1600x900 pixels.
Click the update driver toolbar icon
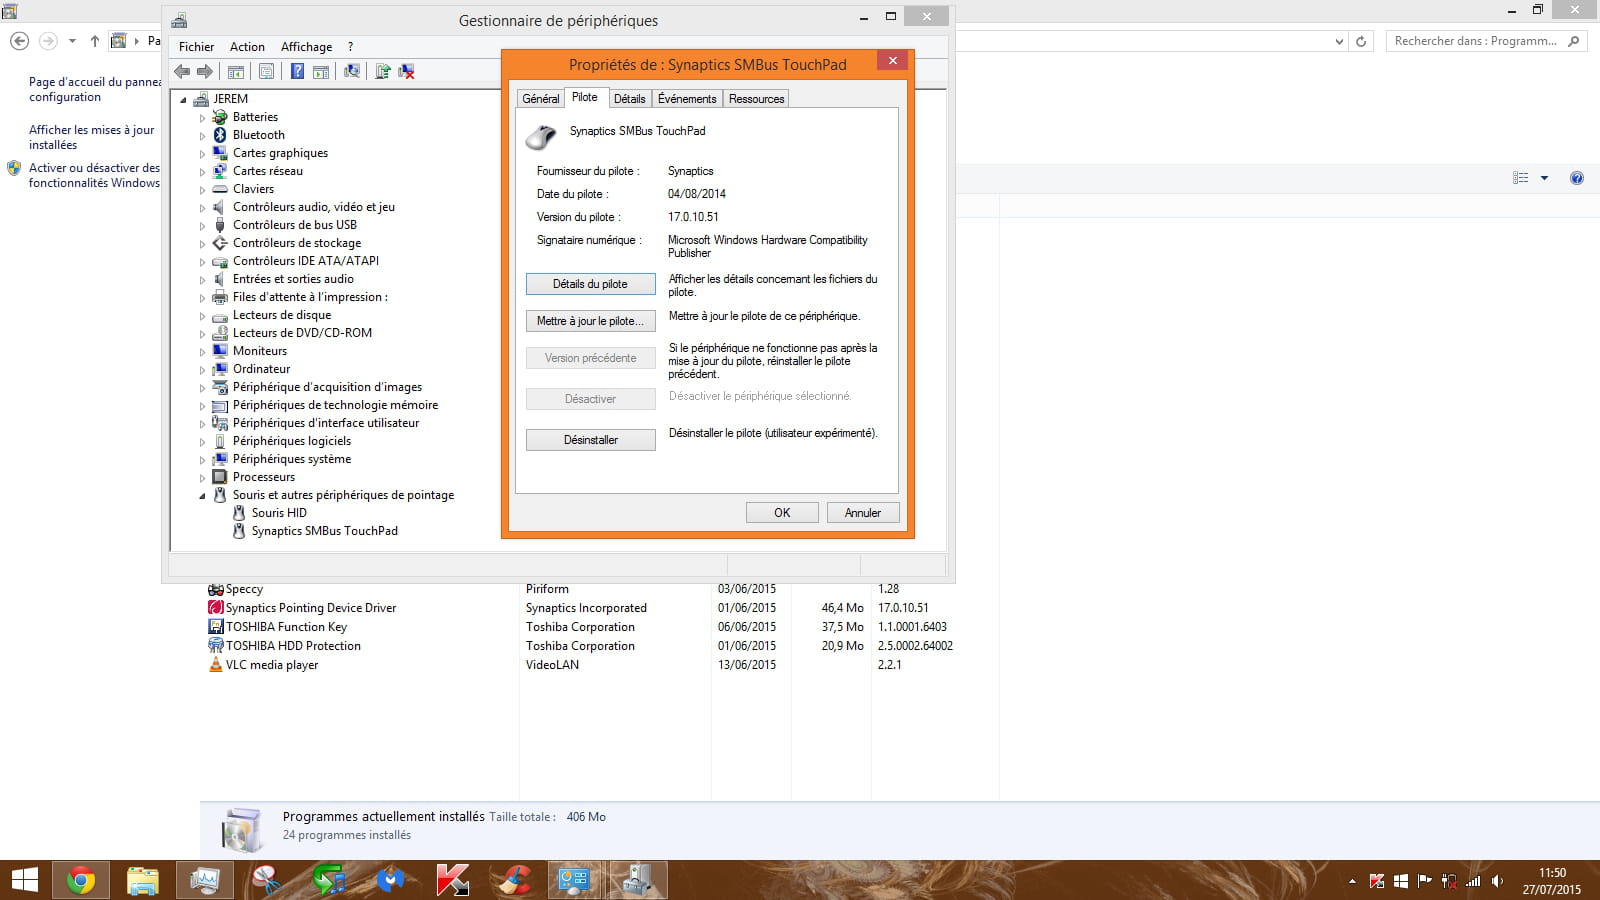point(382,71)
